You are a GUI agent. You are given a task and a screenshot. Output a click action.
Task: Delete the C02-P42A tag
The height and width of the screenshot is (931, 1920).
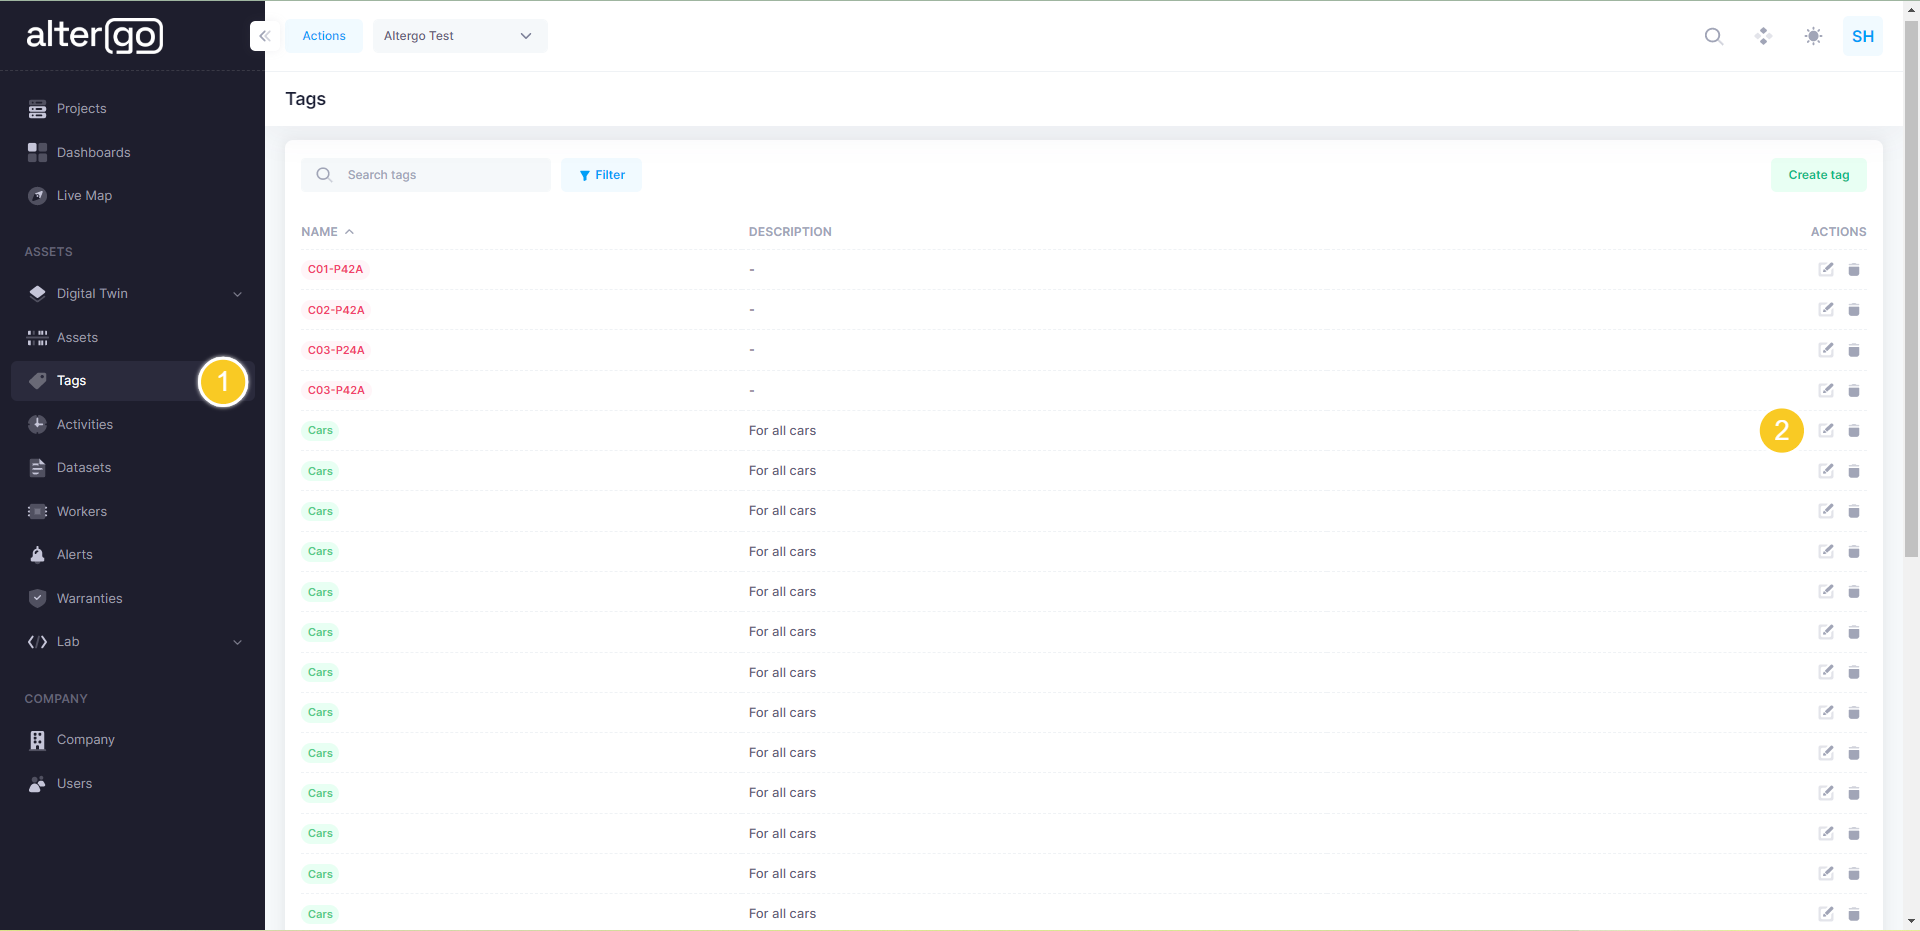(1854, 310)
